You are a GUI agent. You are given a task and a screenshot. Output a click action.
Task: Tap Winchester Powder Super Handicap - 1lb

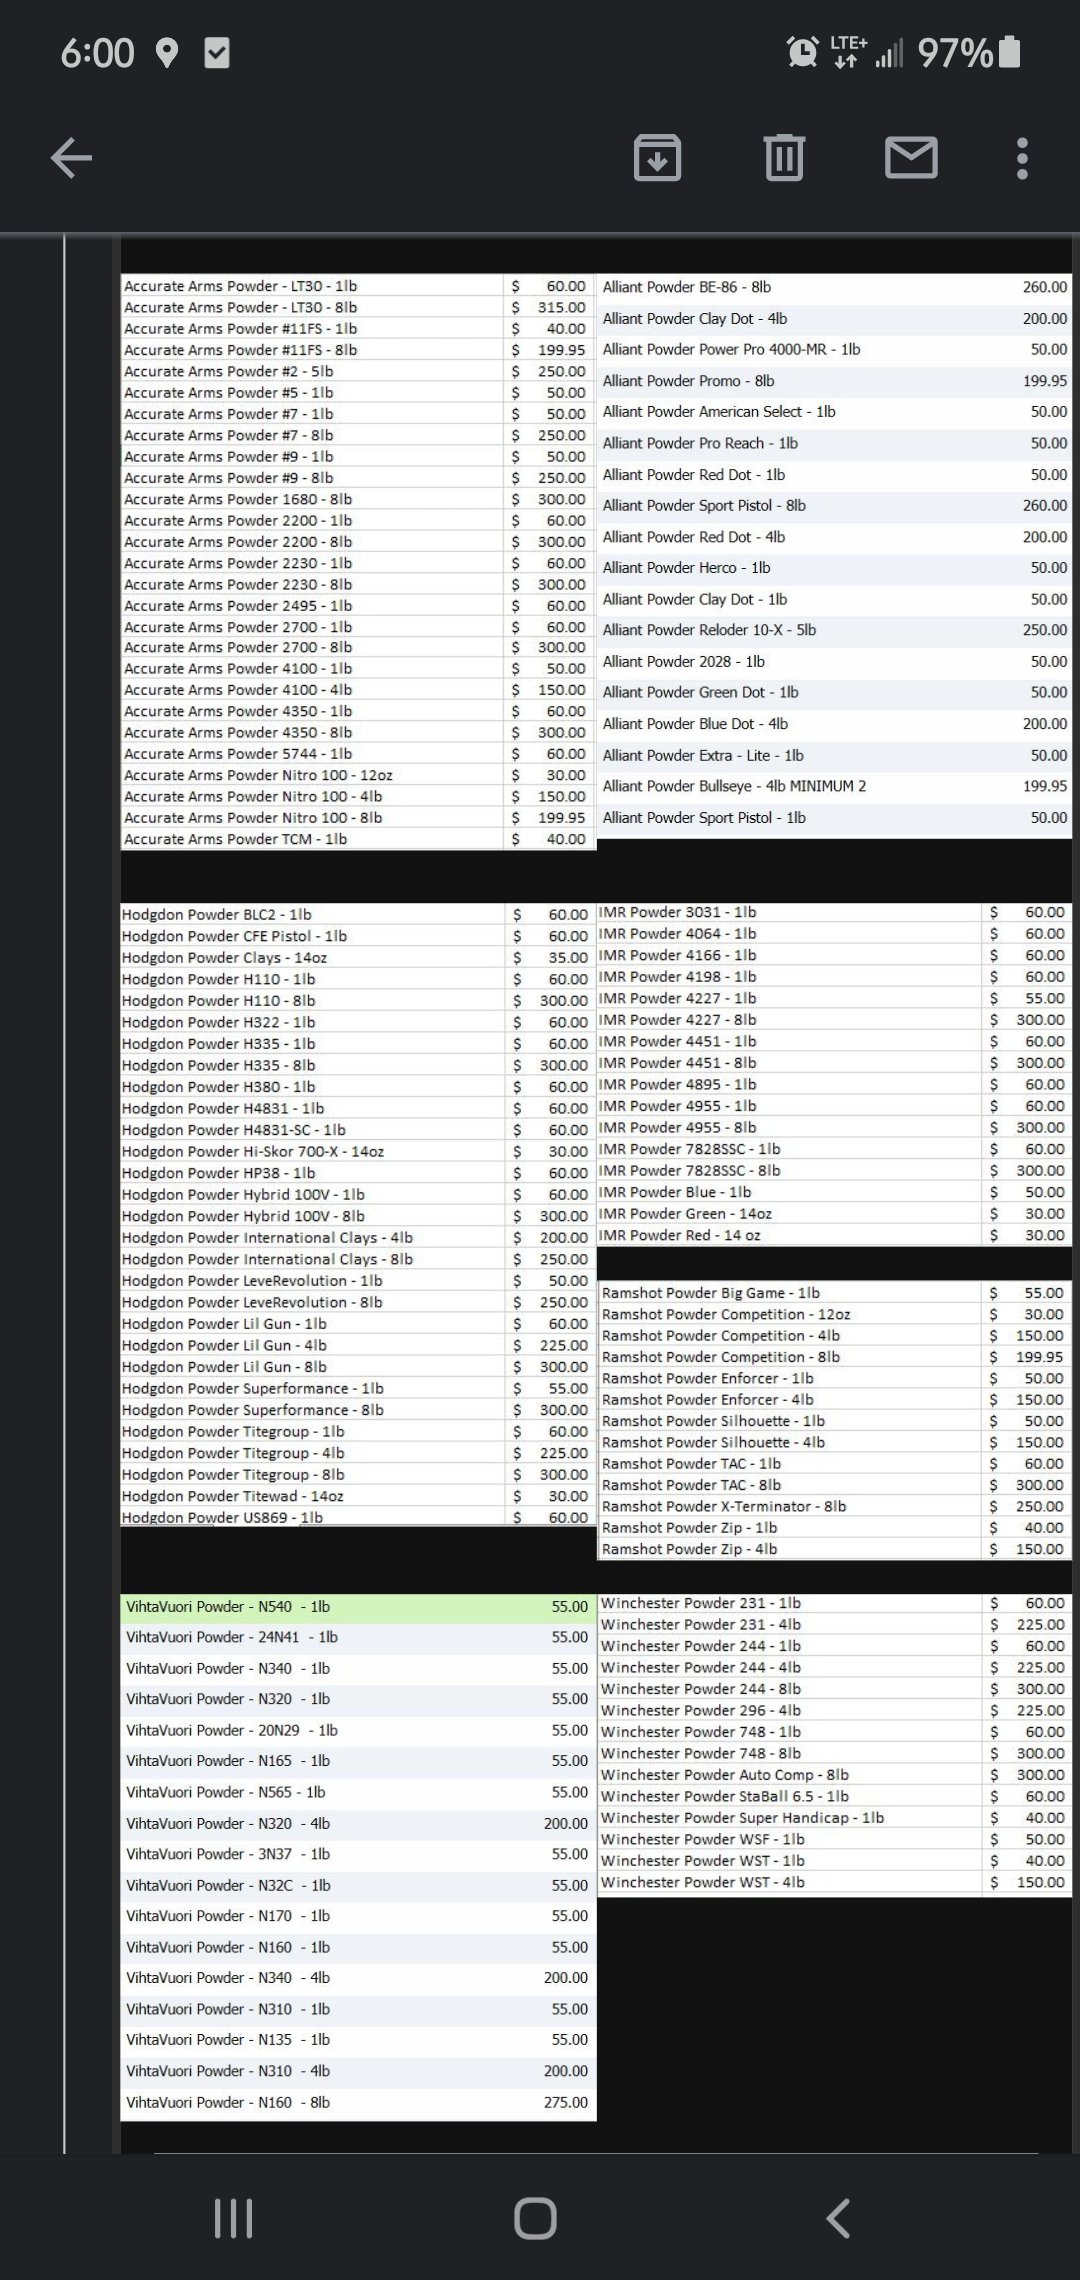click(x=742, y=1818)
